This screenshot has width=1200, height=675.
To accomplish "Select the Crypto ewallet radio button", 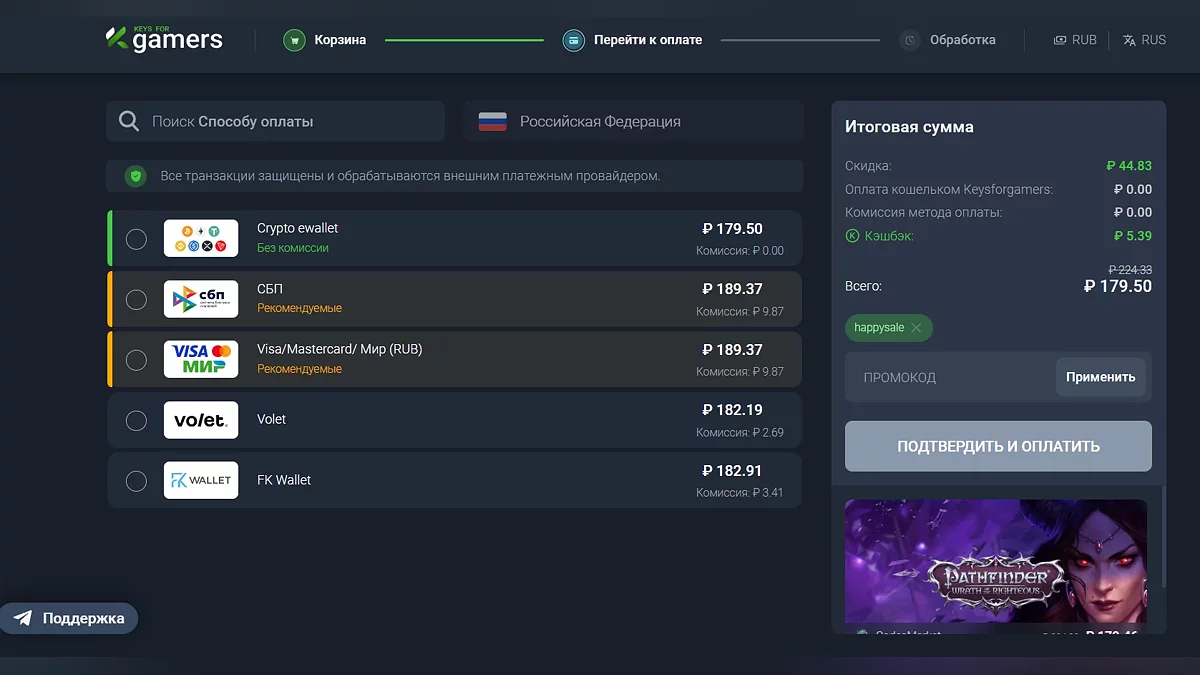I will [136, 239].
